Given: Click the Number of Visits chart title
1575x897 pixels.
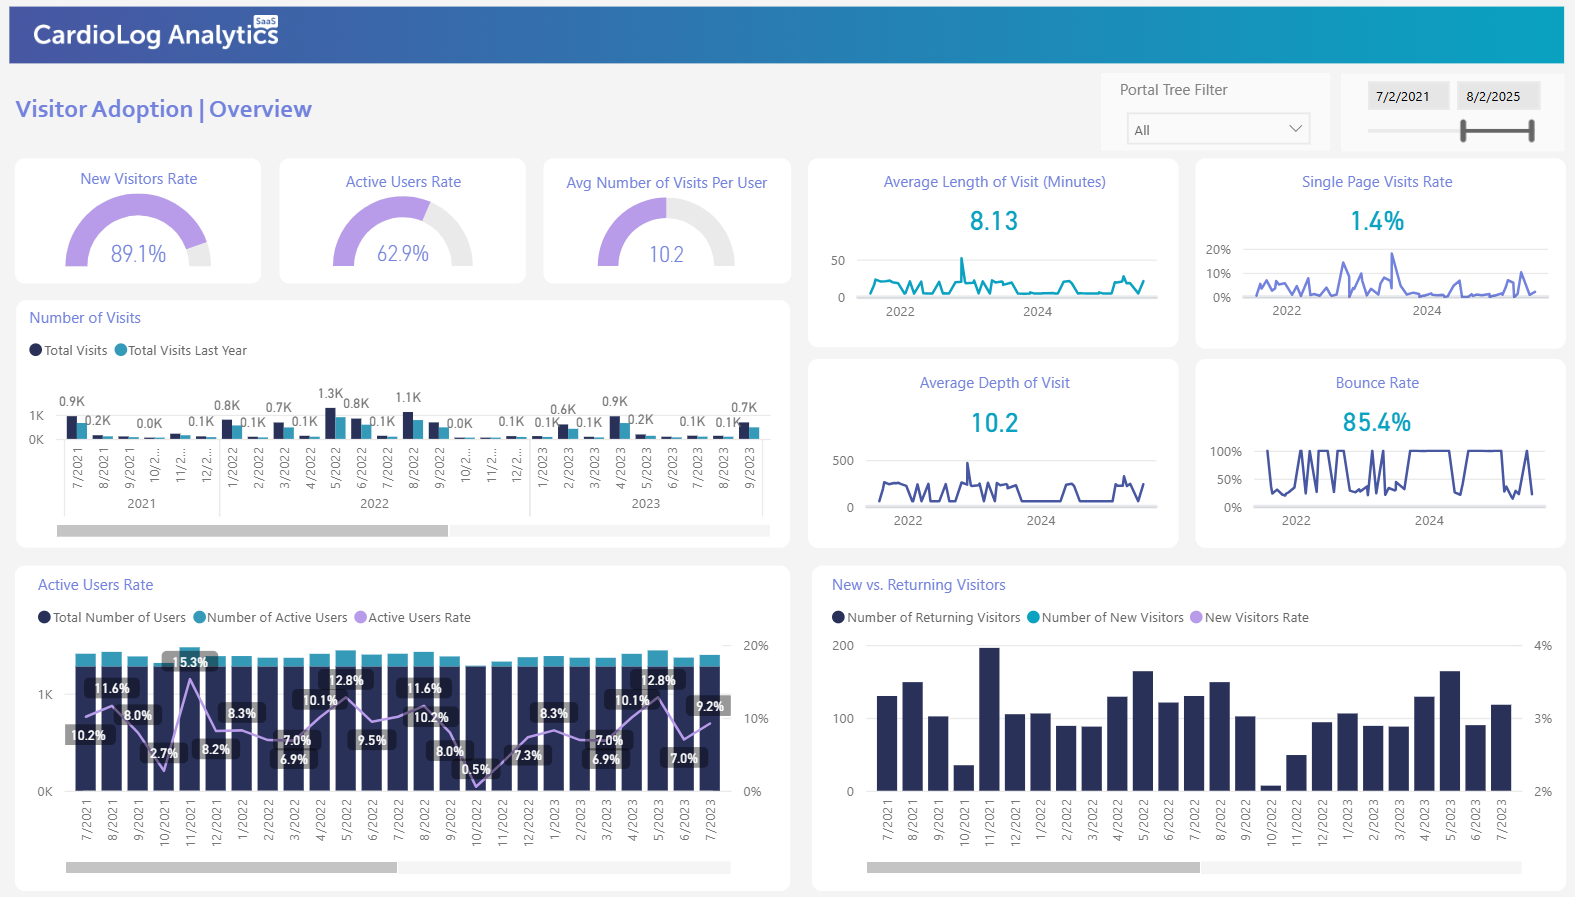Looking at the screenshot, I should coord(85,318).
